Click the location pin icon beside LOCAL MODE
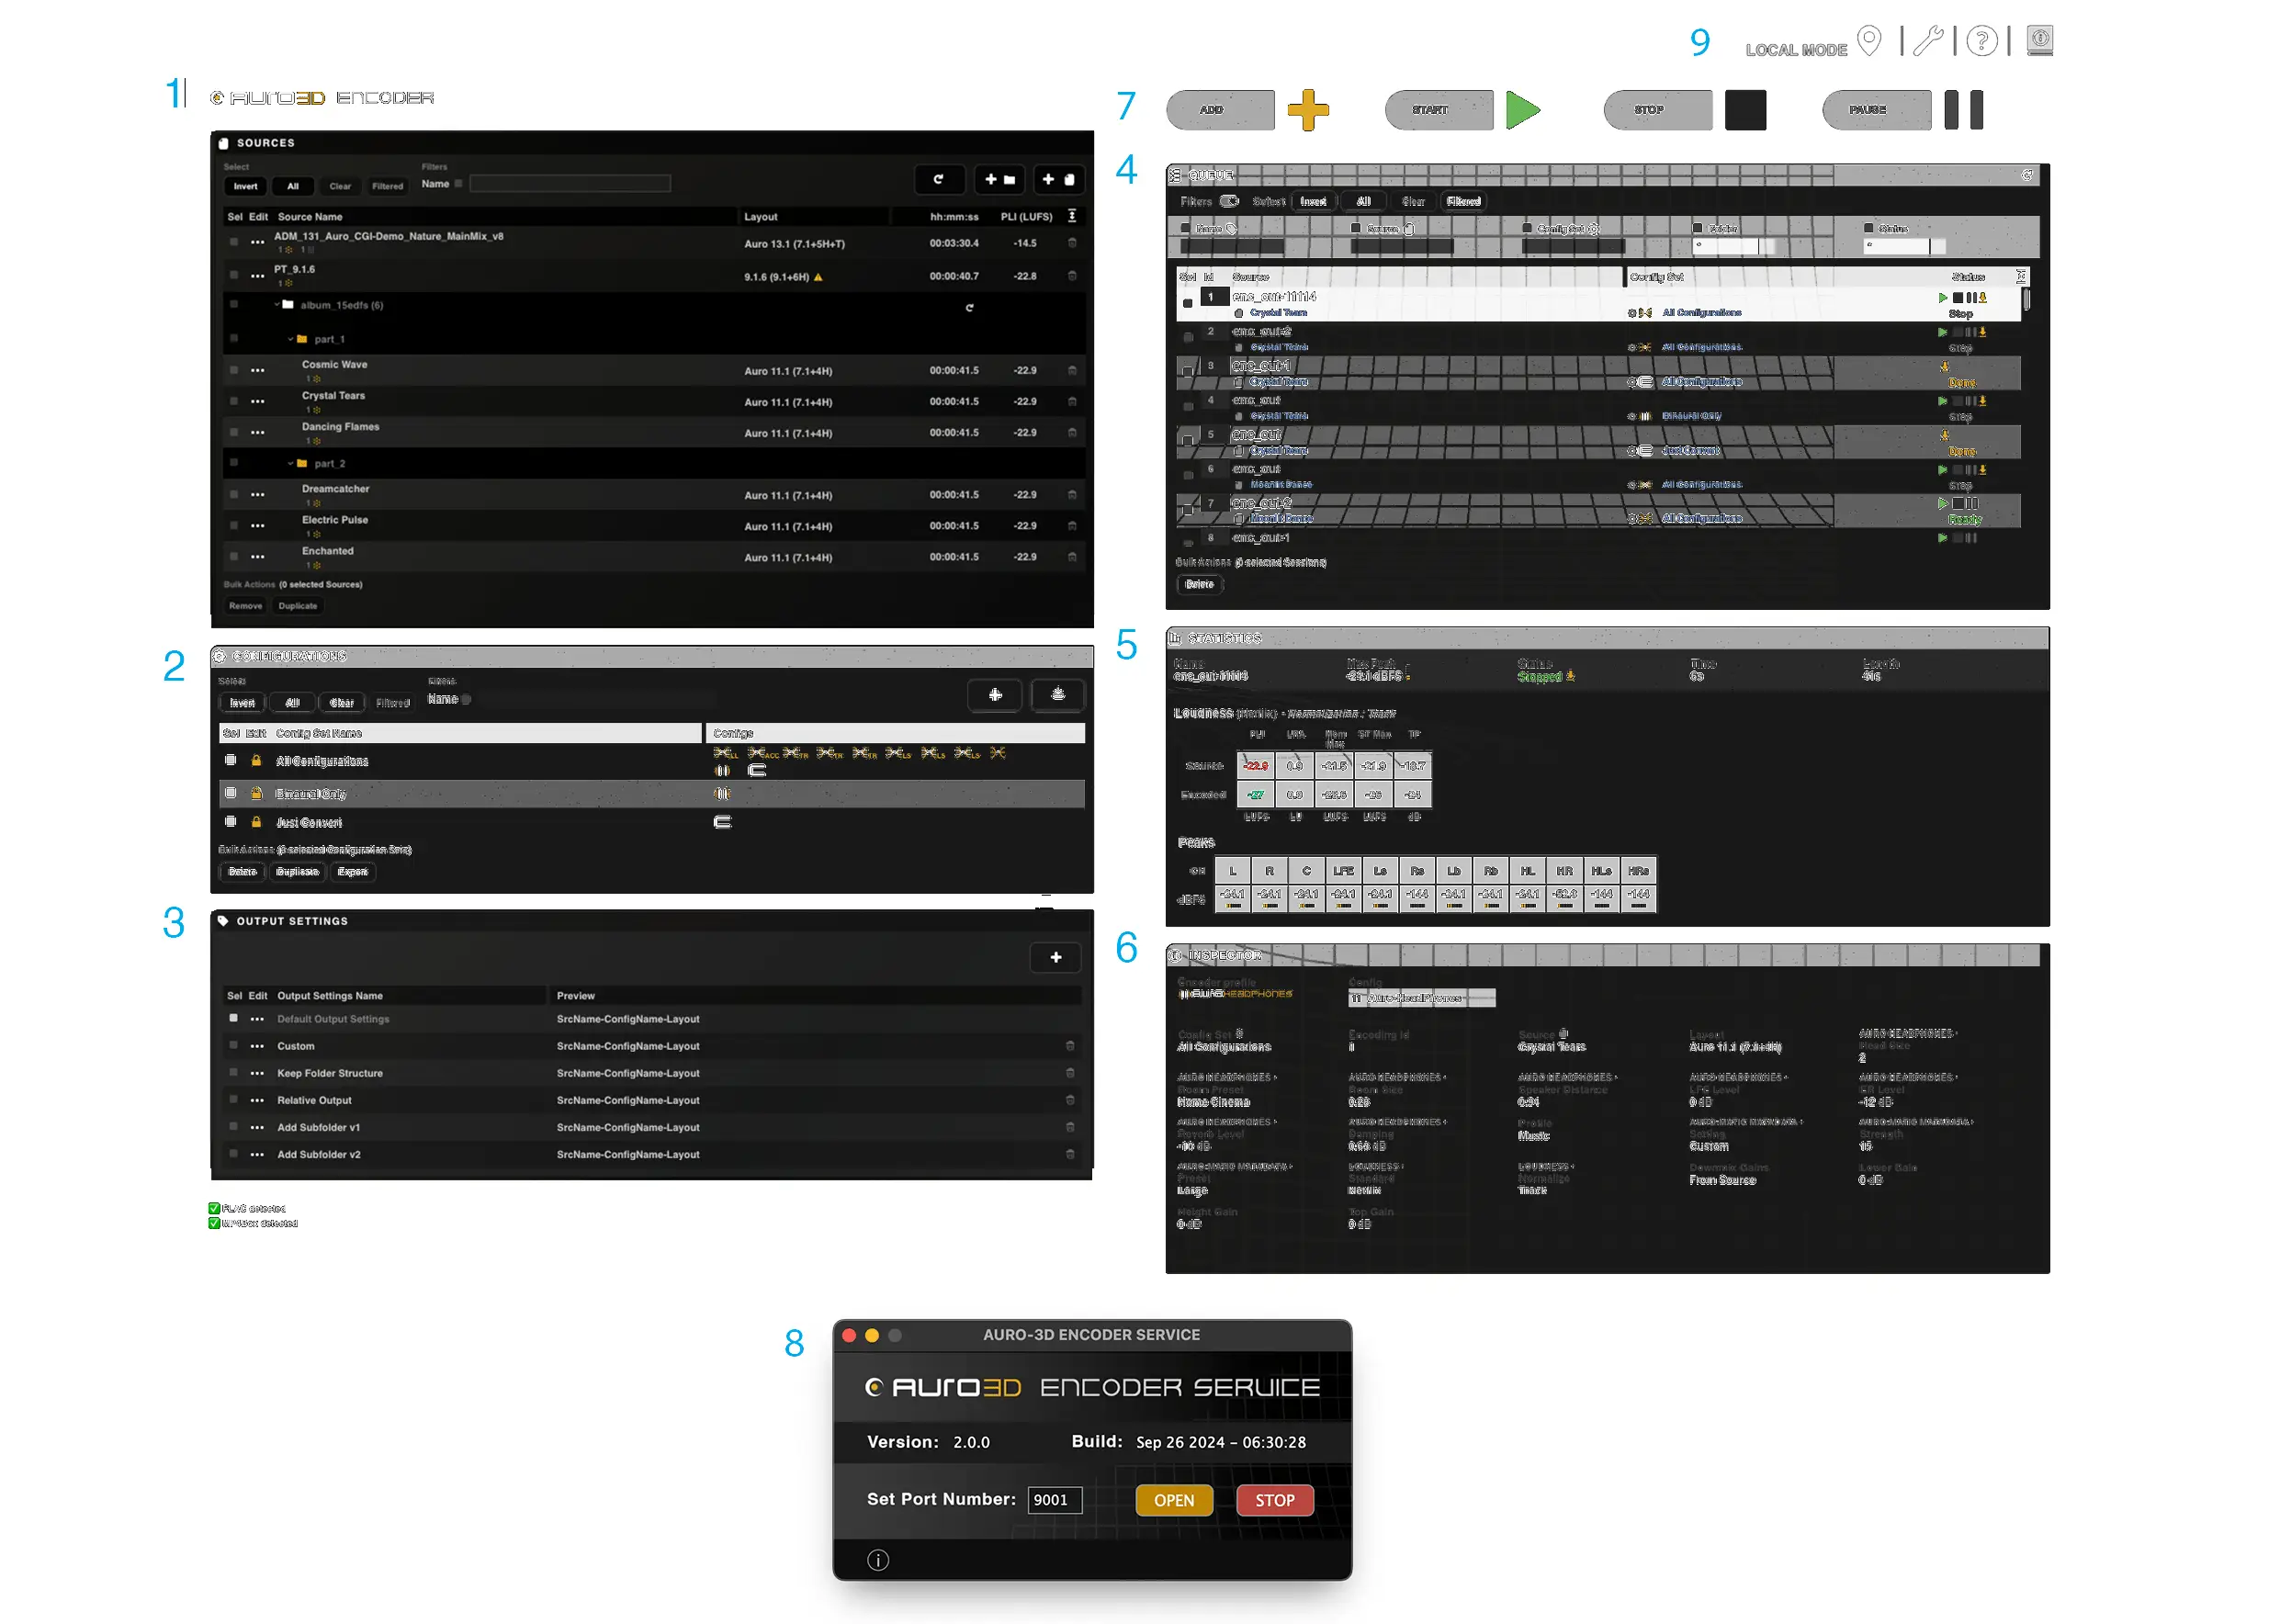 point(1869,41)
